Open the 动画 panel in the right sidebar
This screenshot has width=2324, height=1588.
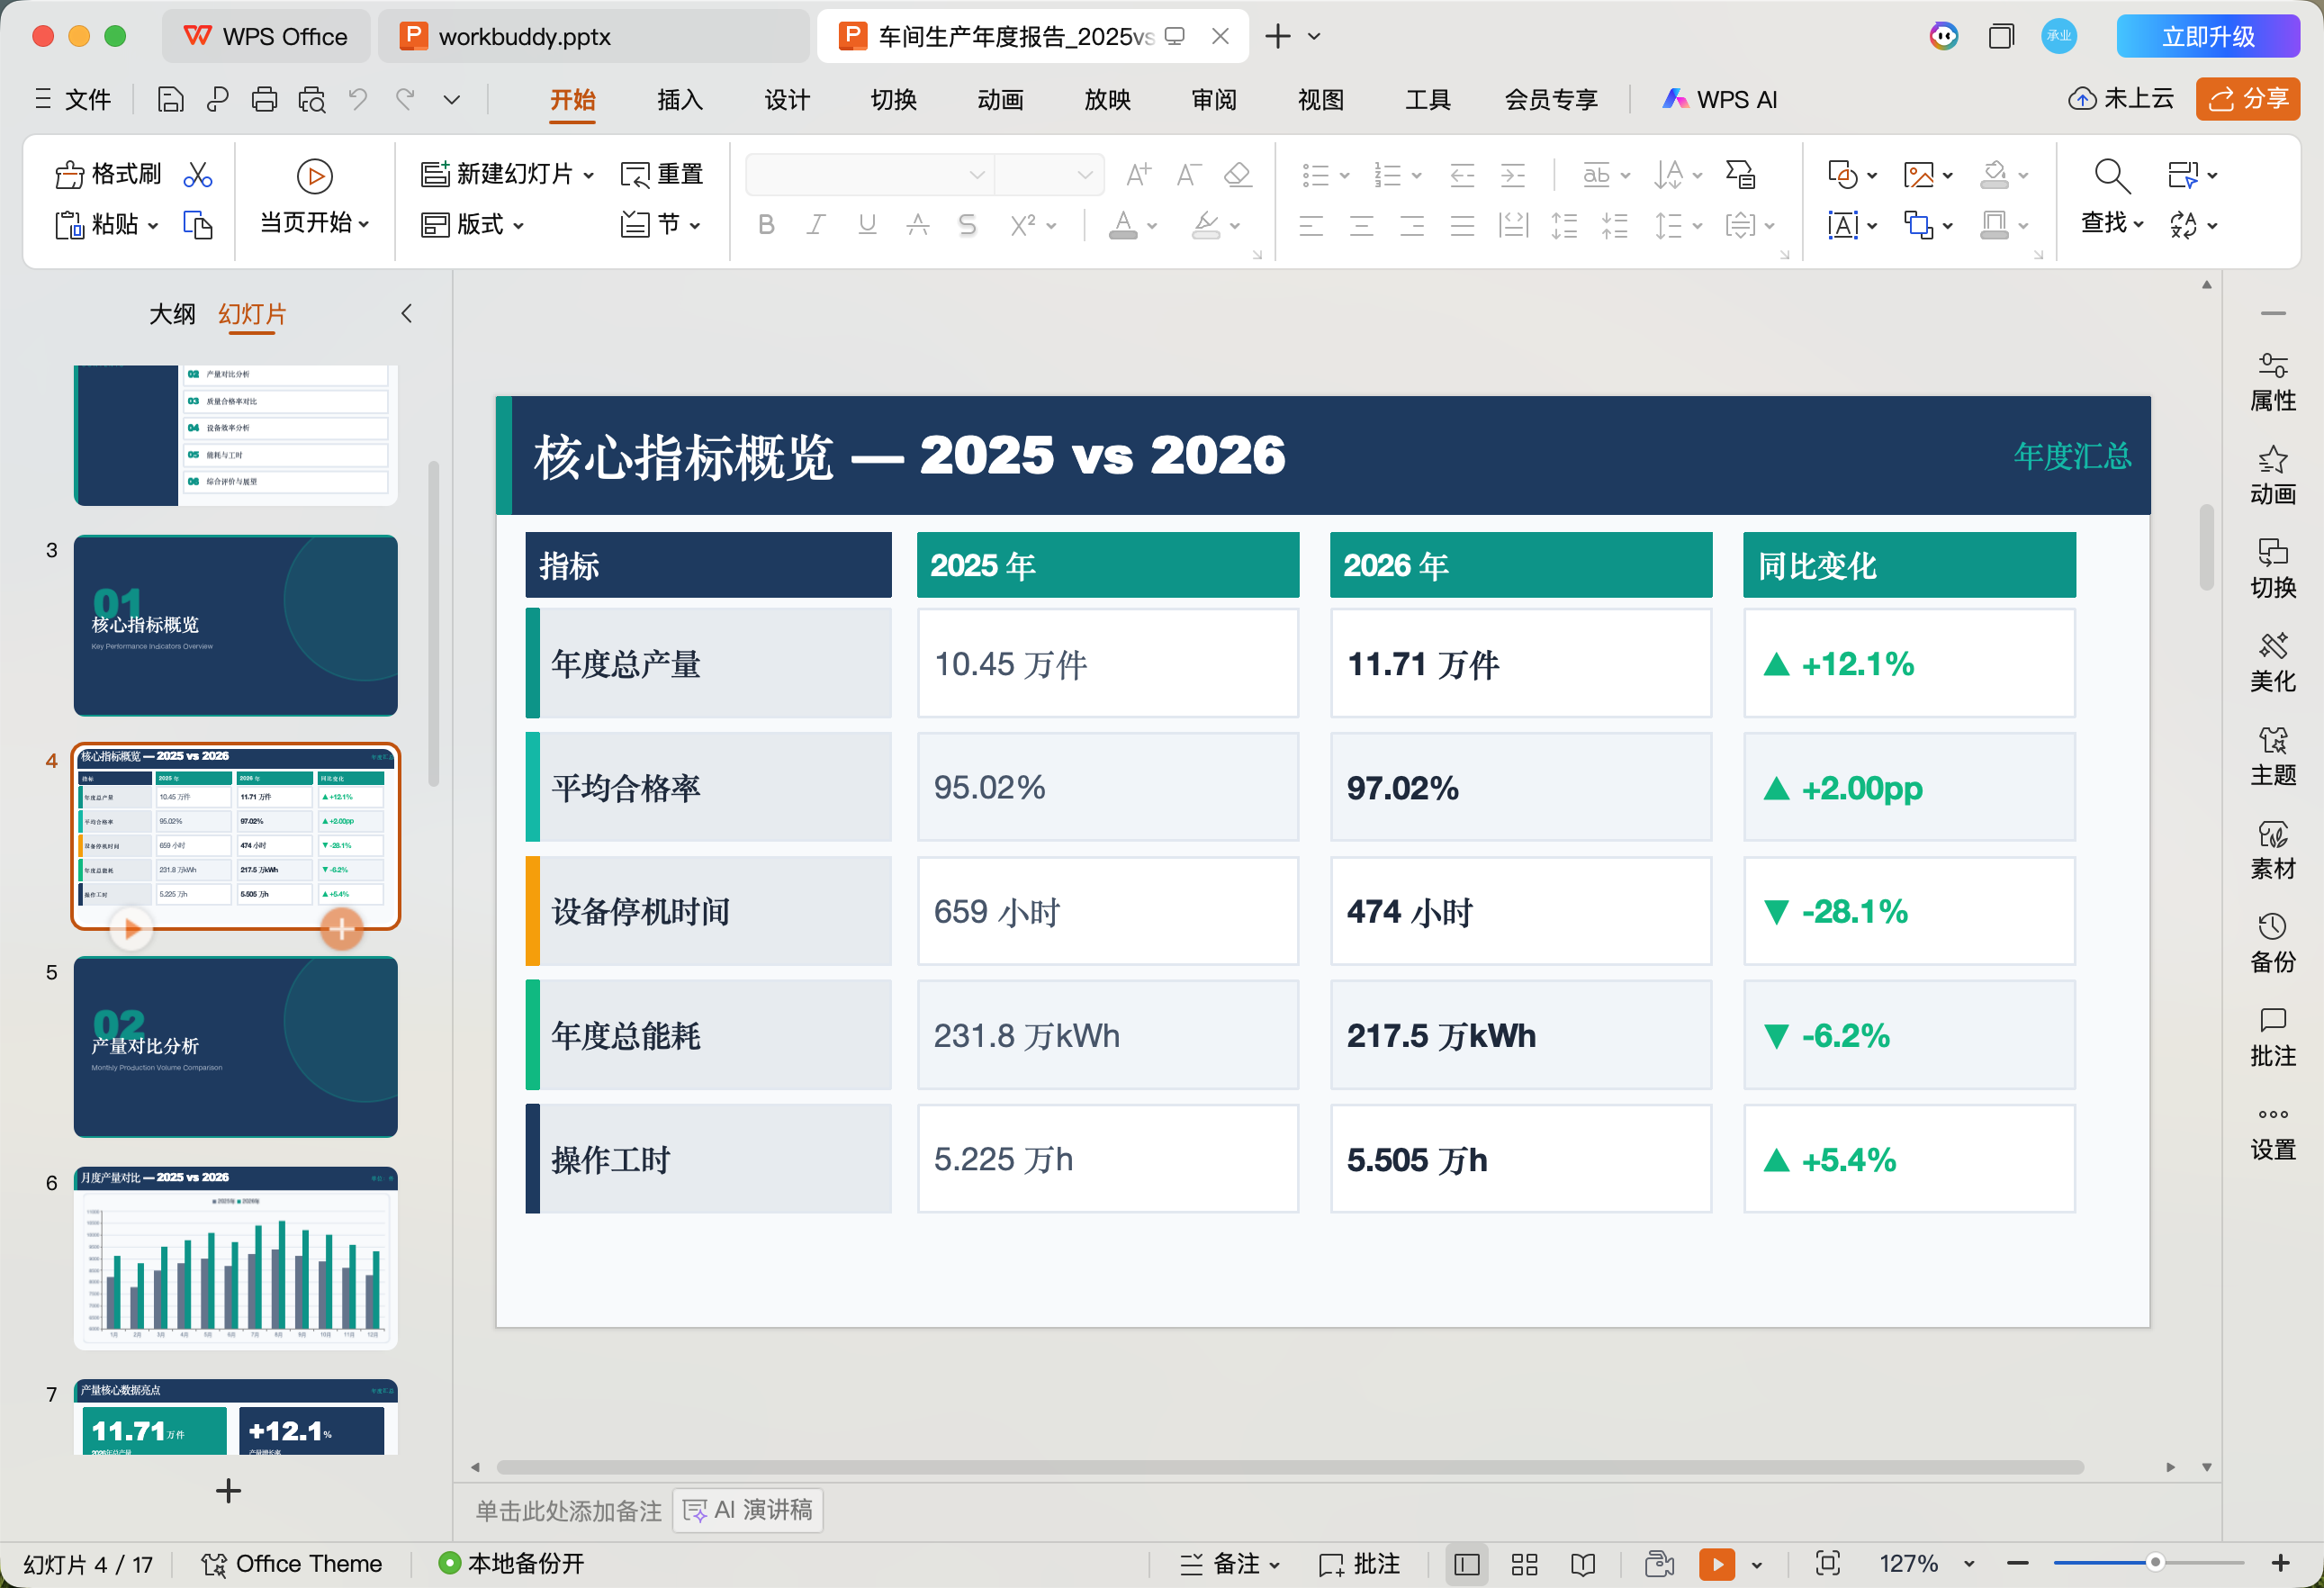2272,477
